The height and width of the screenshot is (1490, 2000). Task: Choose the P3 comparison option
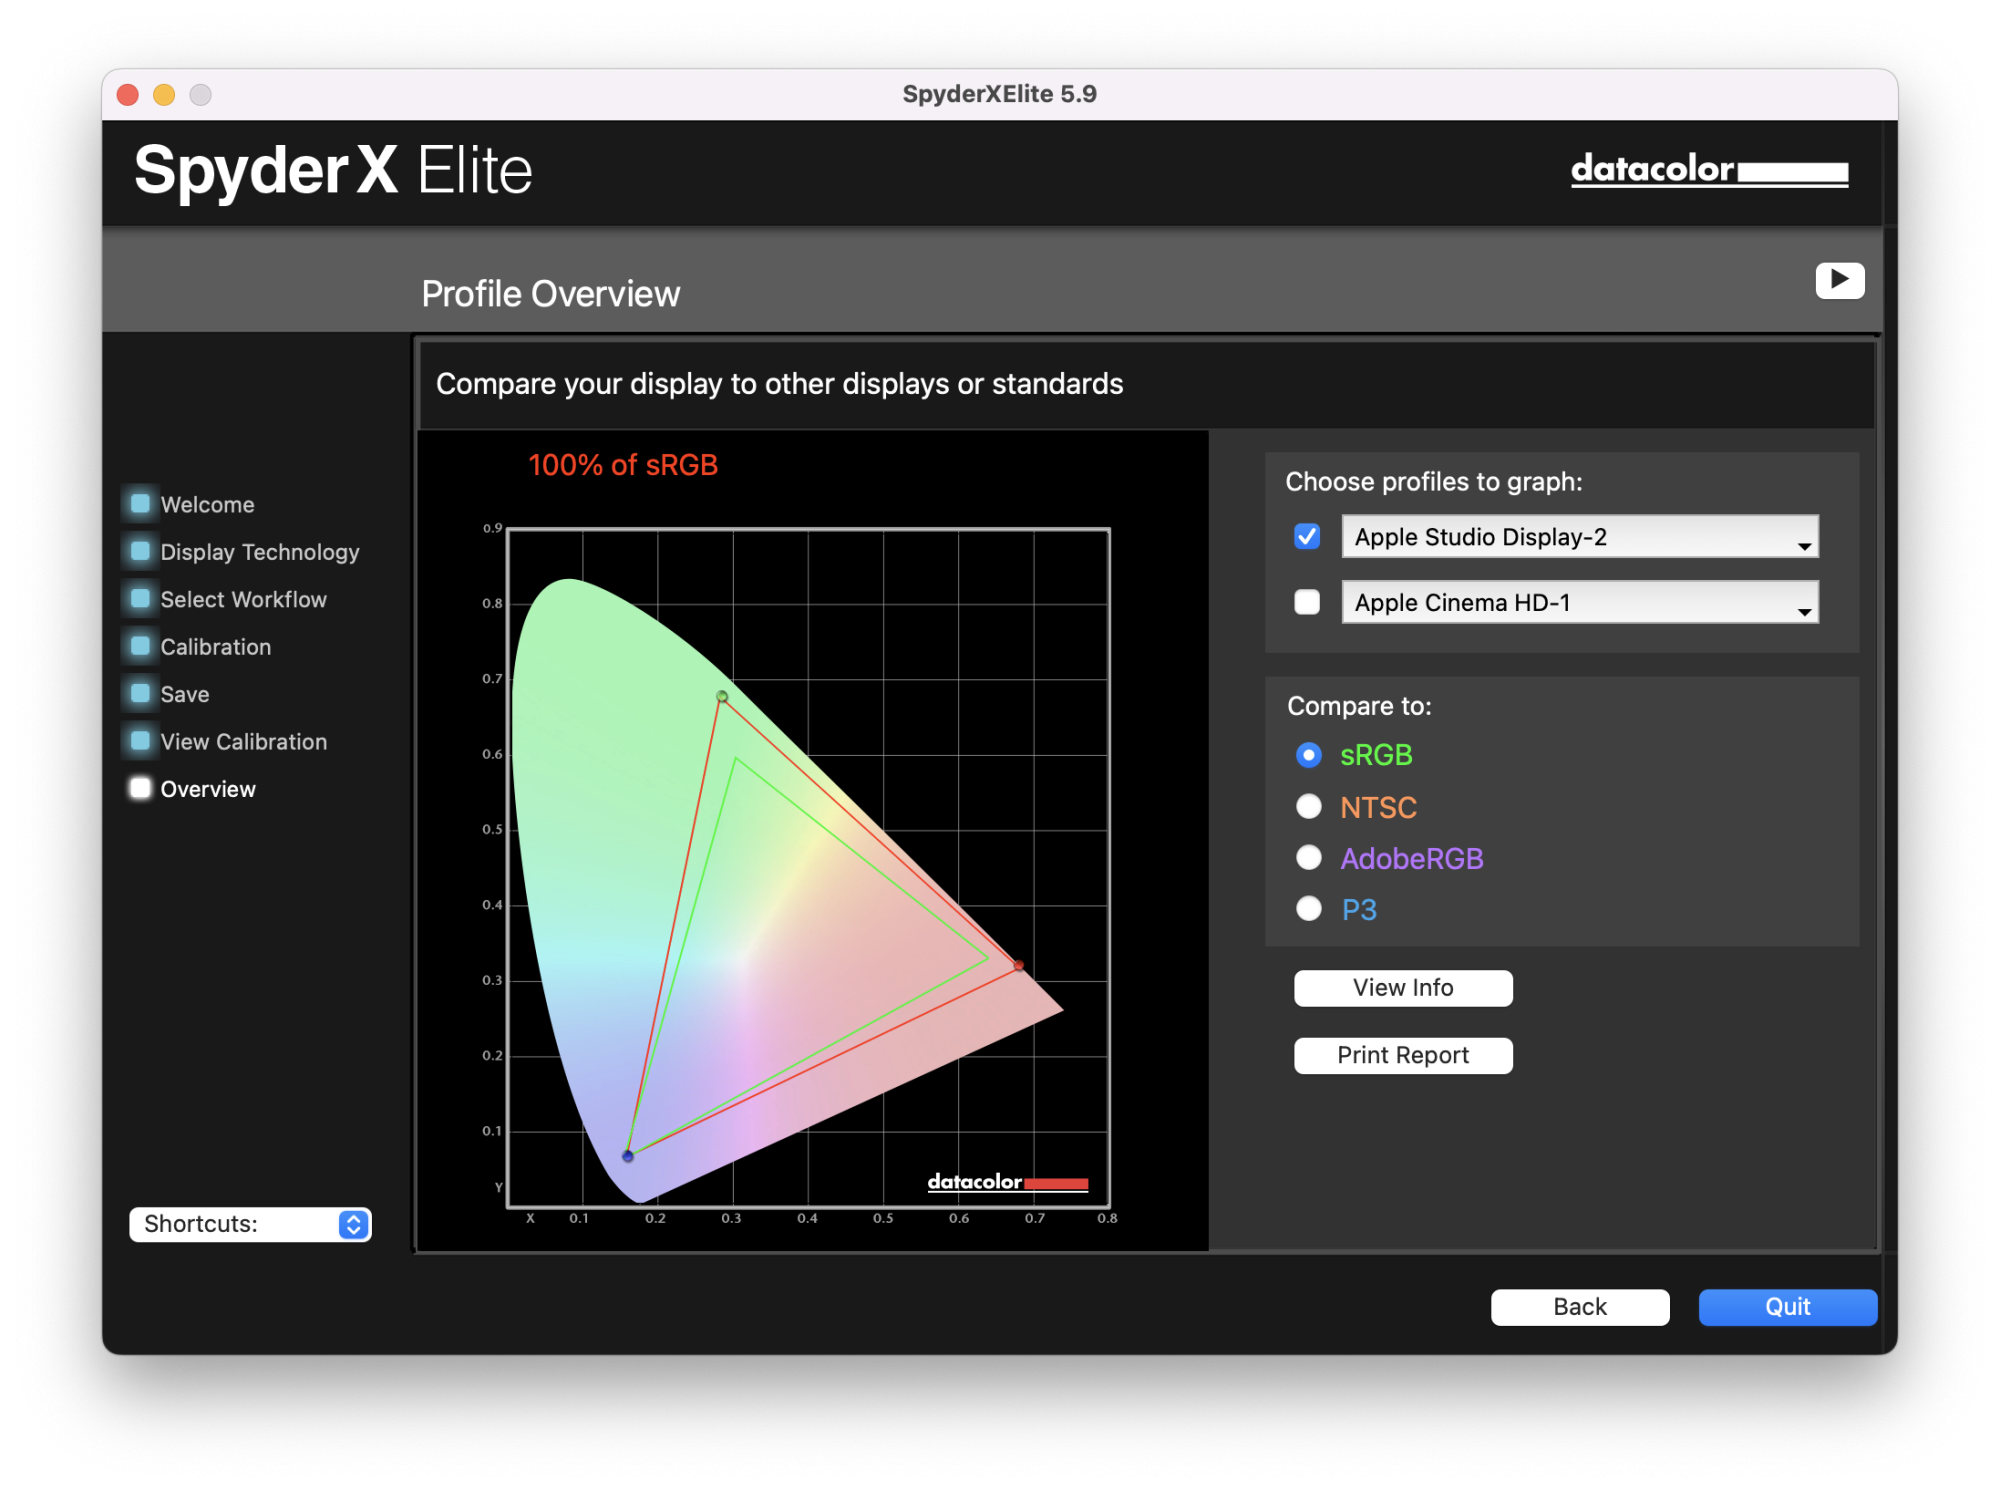point(1308,909)
